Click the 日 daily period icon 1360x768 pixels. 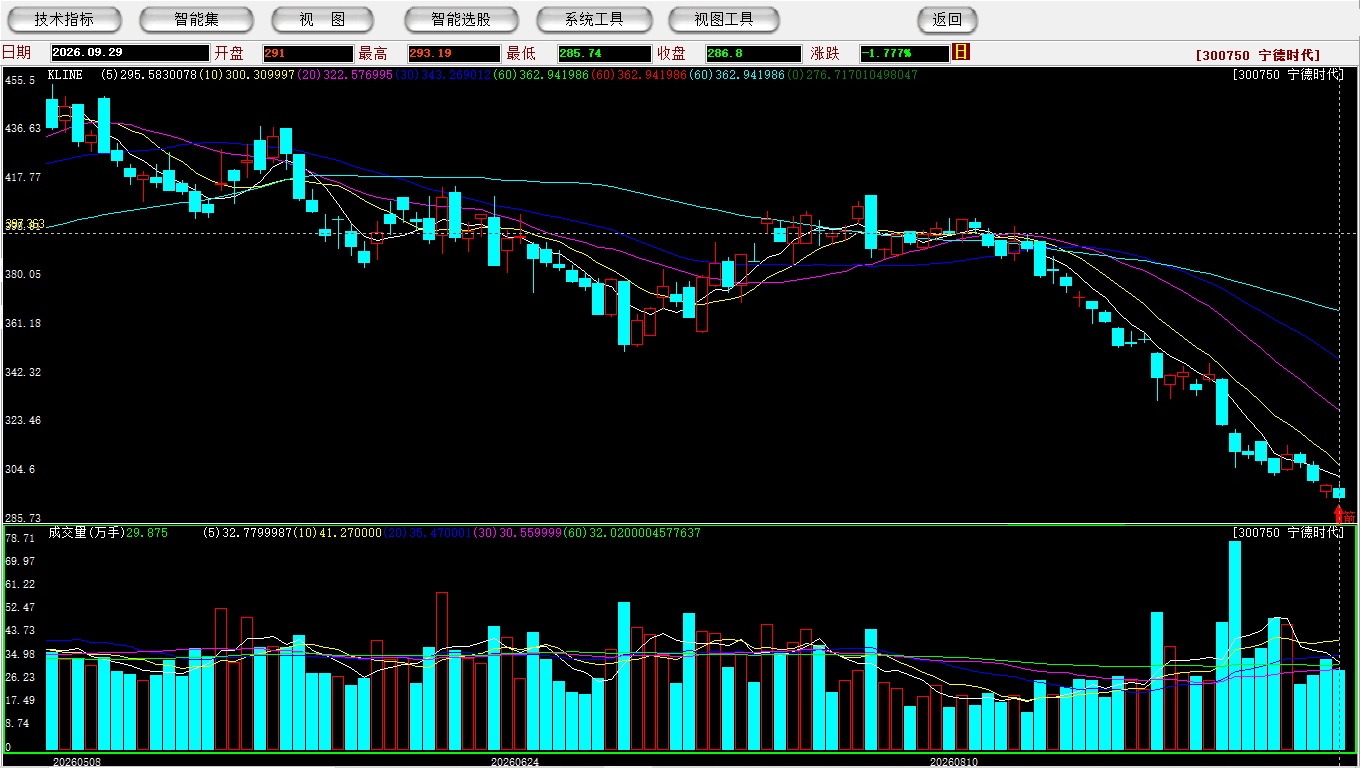click(x=961, y=52)
